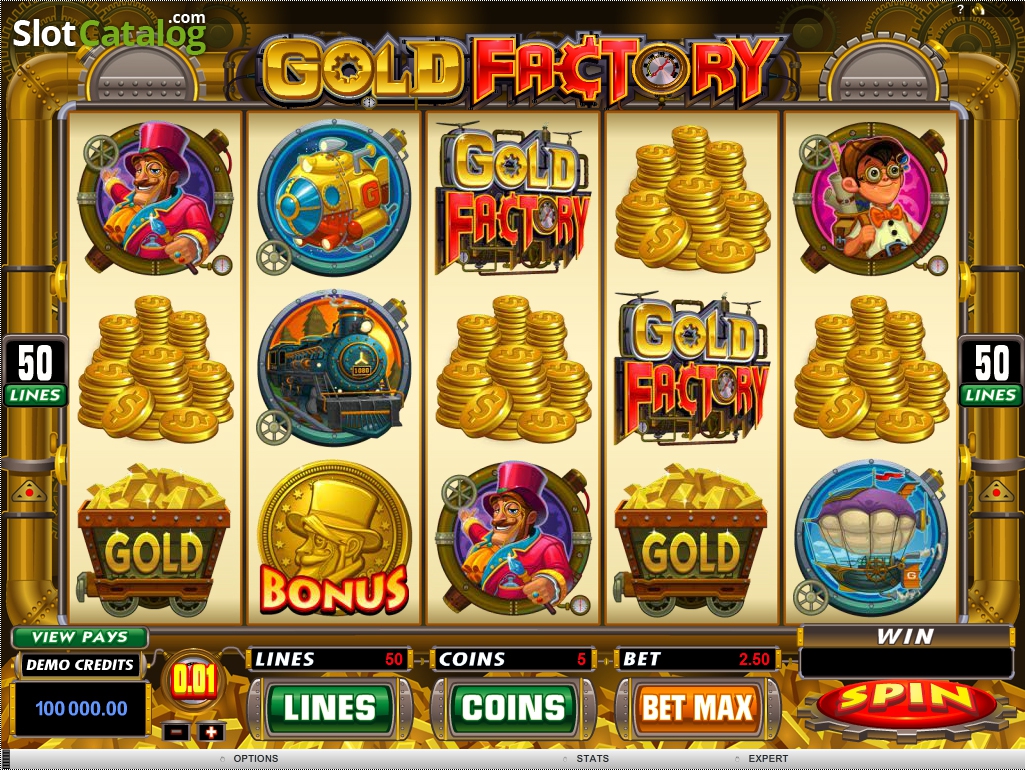Viewport: 1025px width, 770px height.
Task: Click the top-left top hat gentleman symbol
Action: [x=155, y=197]
